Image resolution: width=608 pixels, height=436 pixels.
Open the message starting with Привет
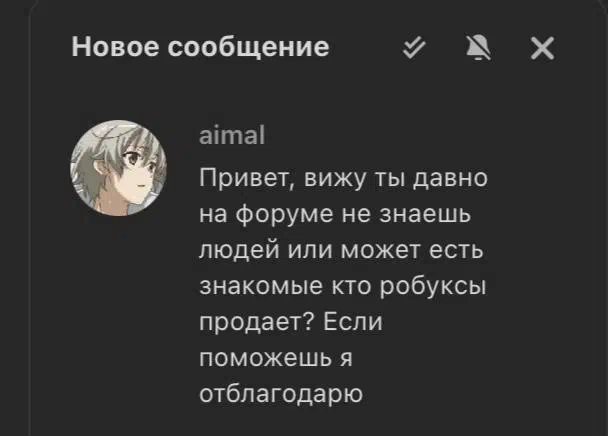pos(343,286)
